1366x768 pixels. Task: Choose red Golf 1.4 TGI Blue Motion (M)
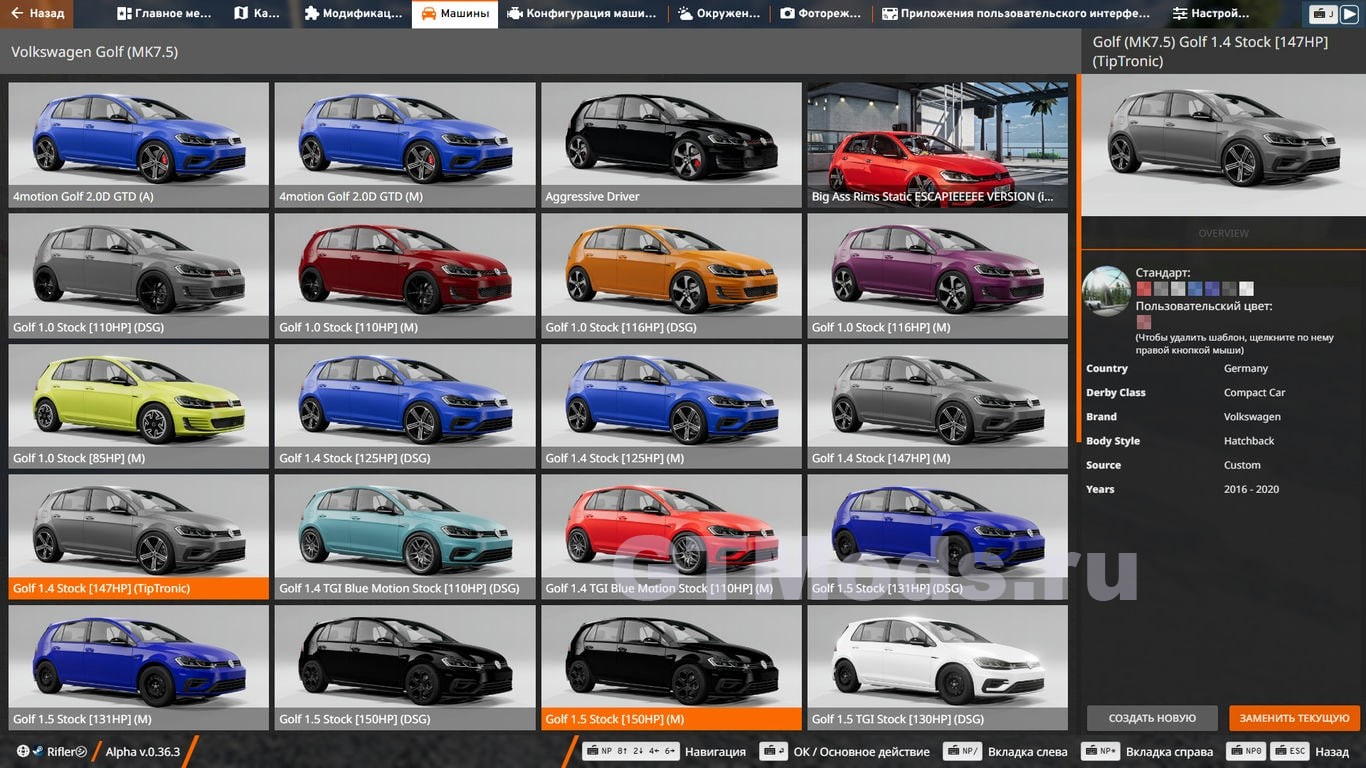point(672,537)
